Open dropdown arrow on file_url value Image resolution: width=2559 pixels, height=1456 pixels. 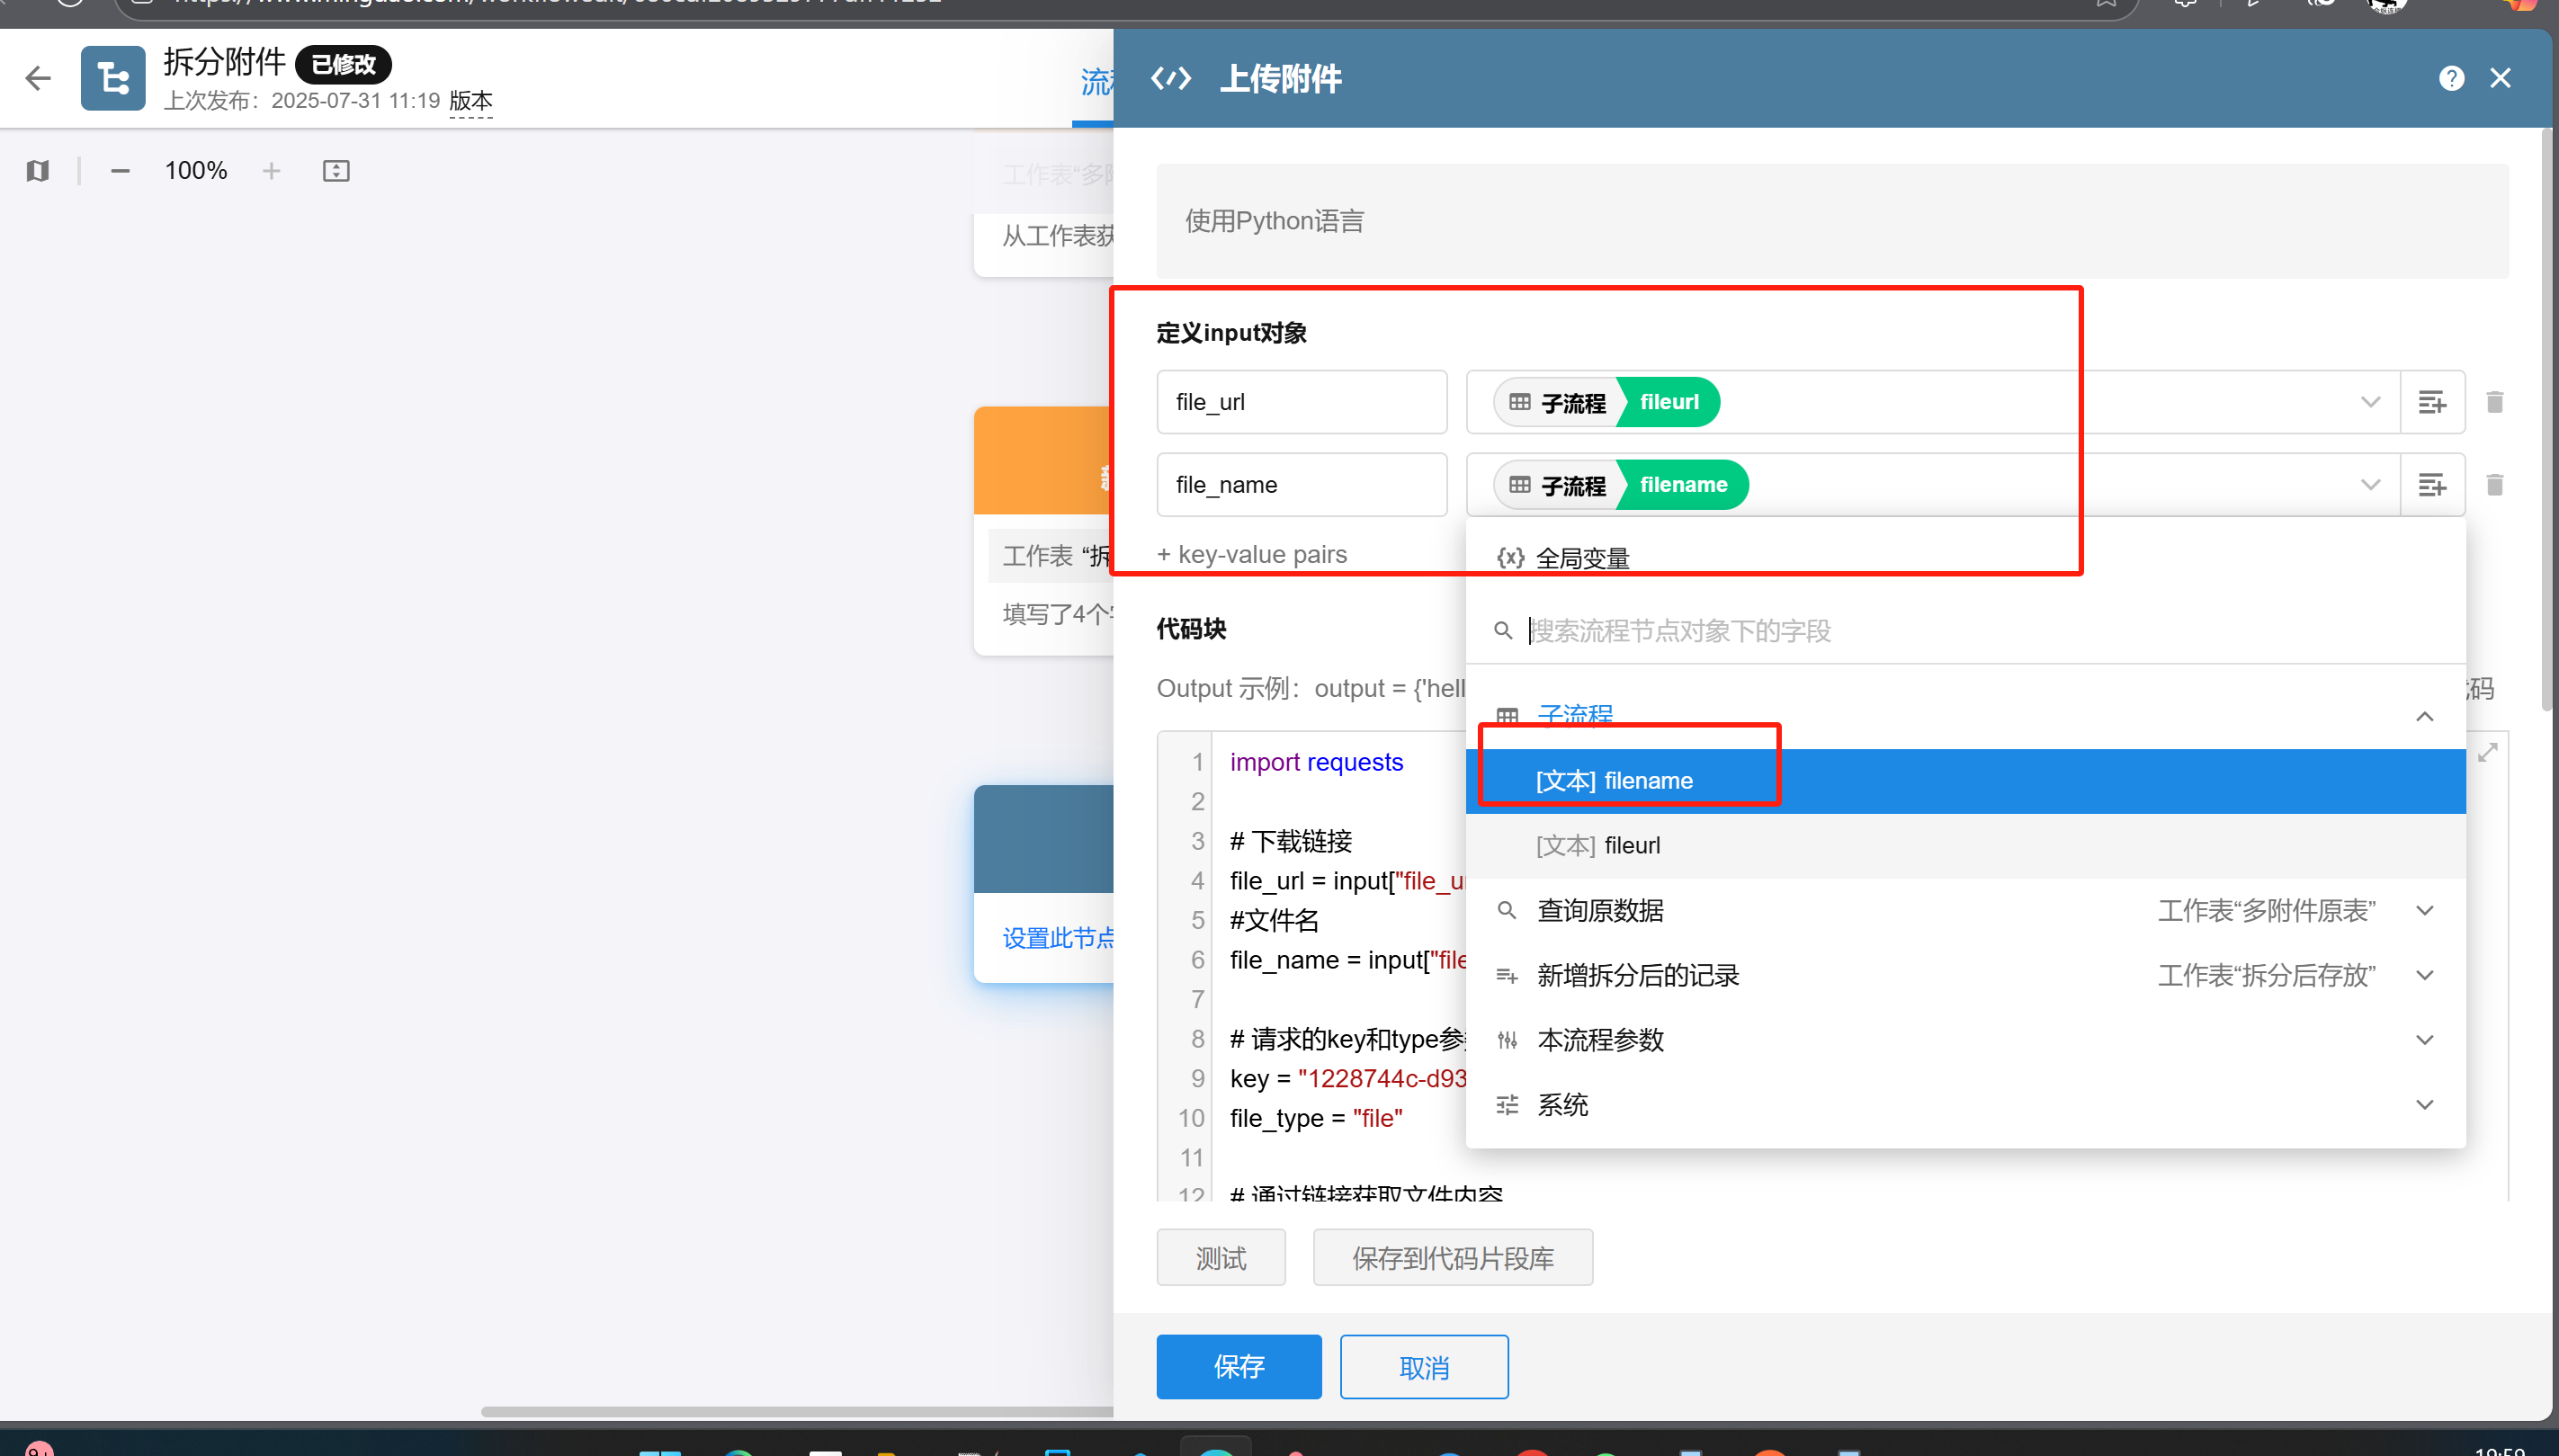tap(2369, 402)
